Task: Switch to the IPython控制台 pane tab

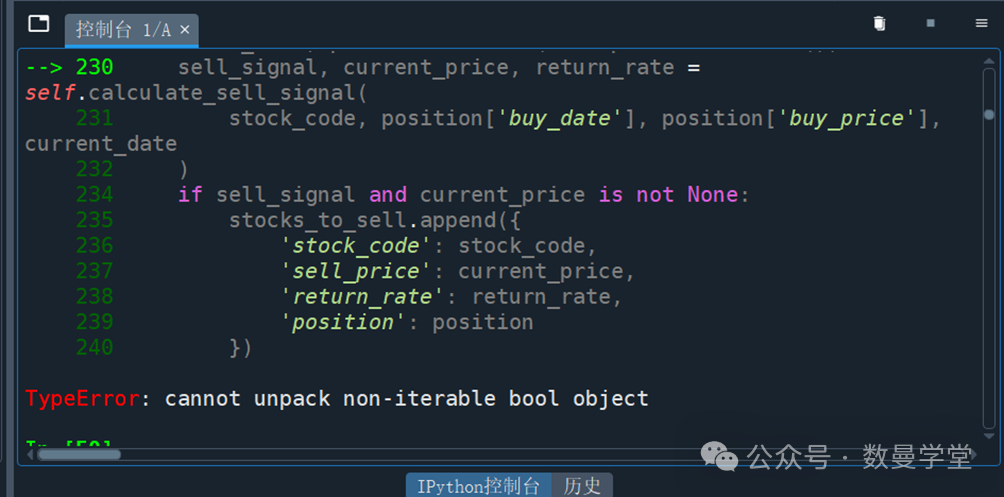Action: [478, 486]
